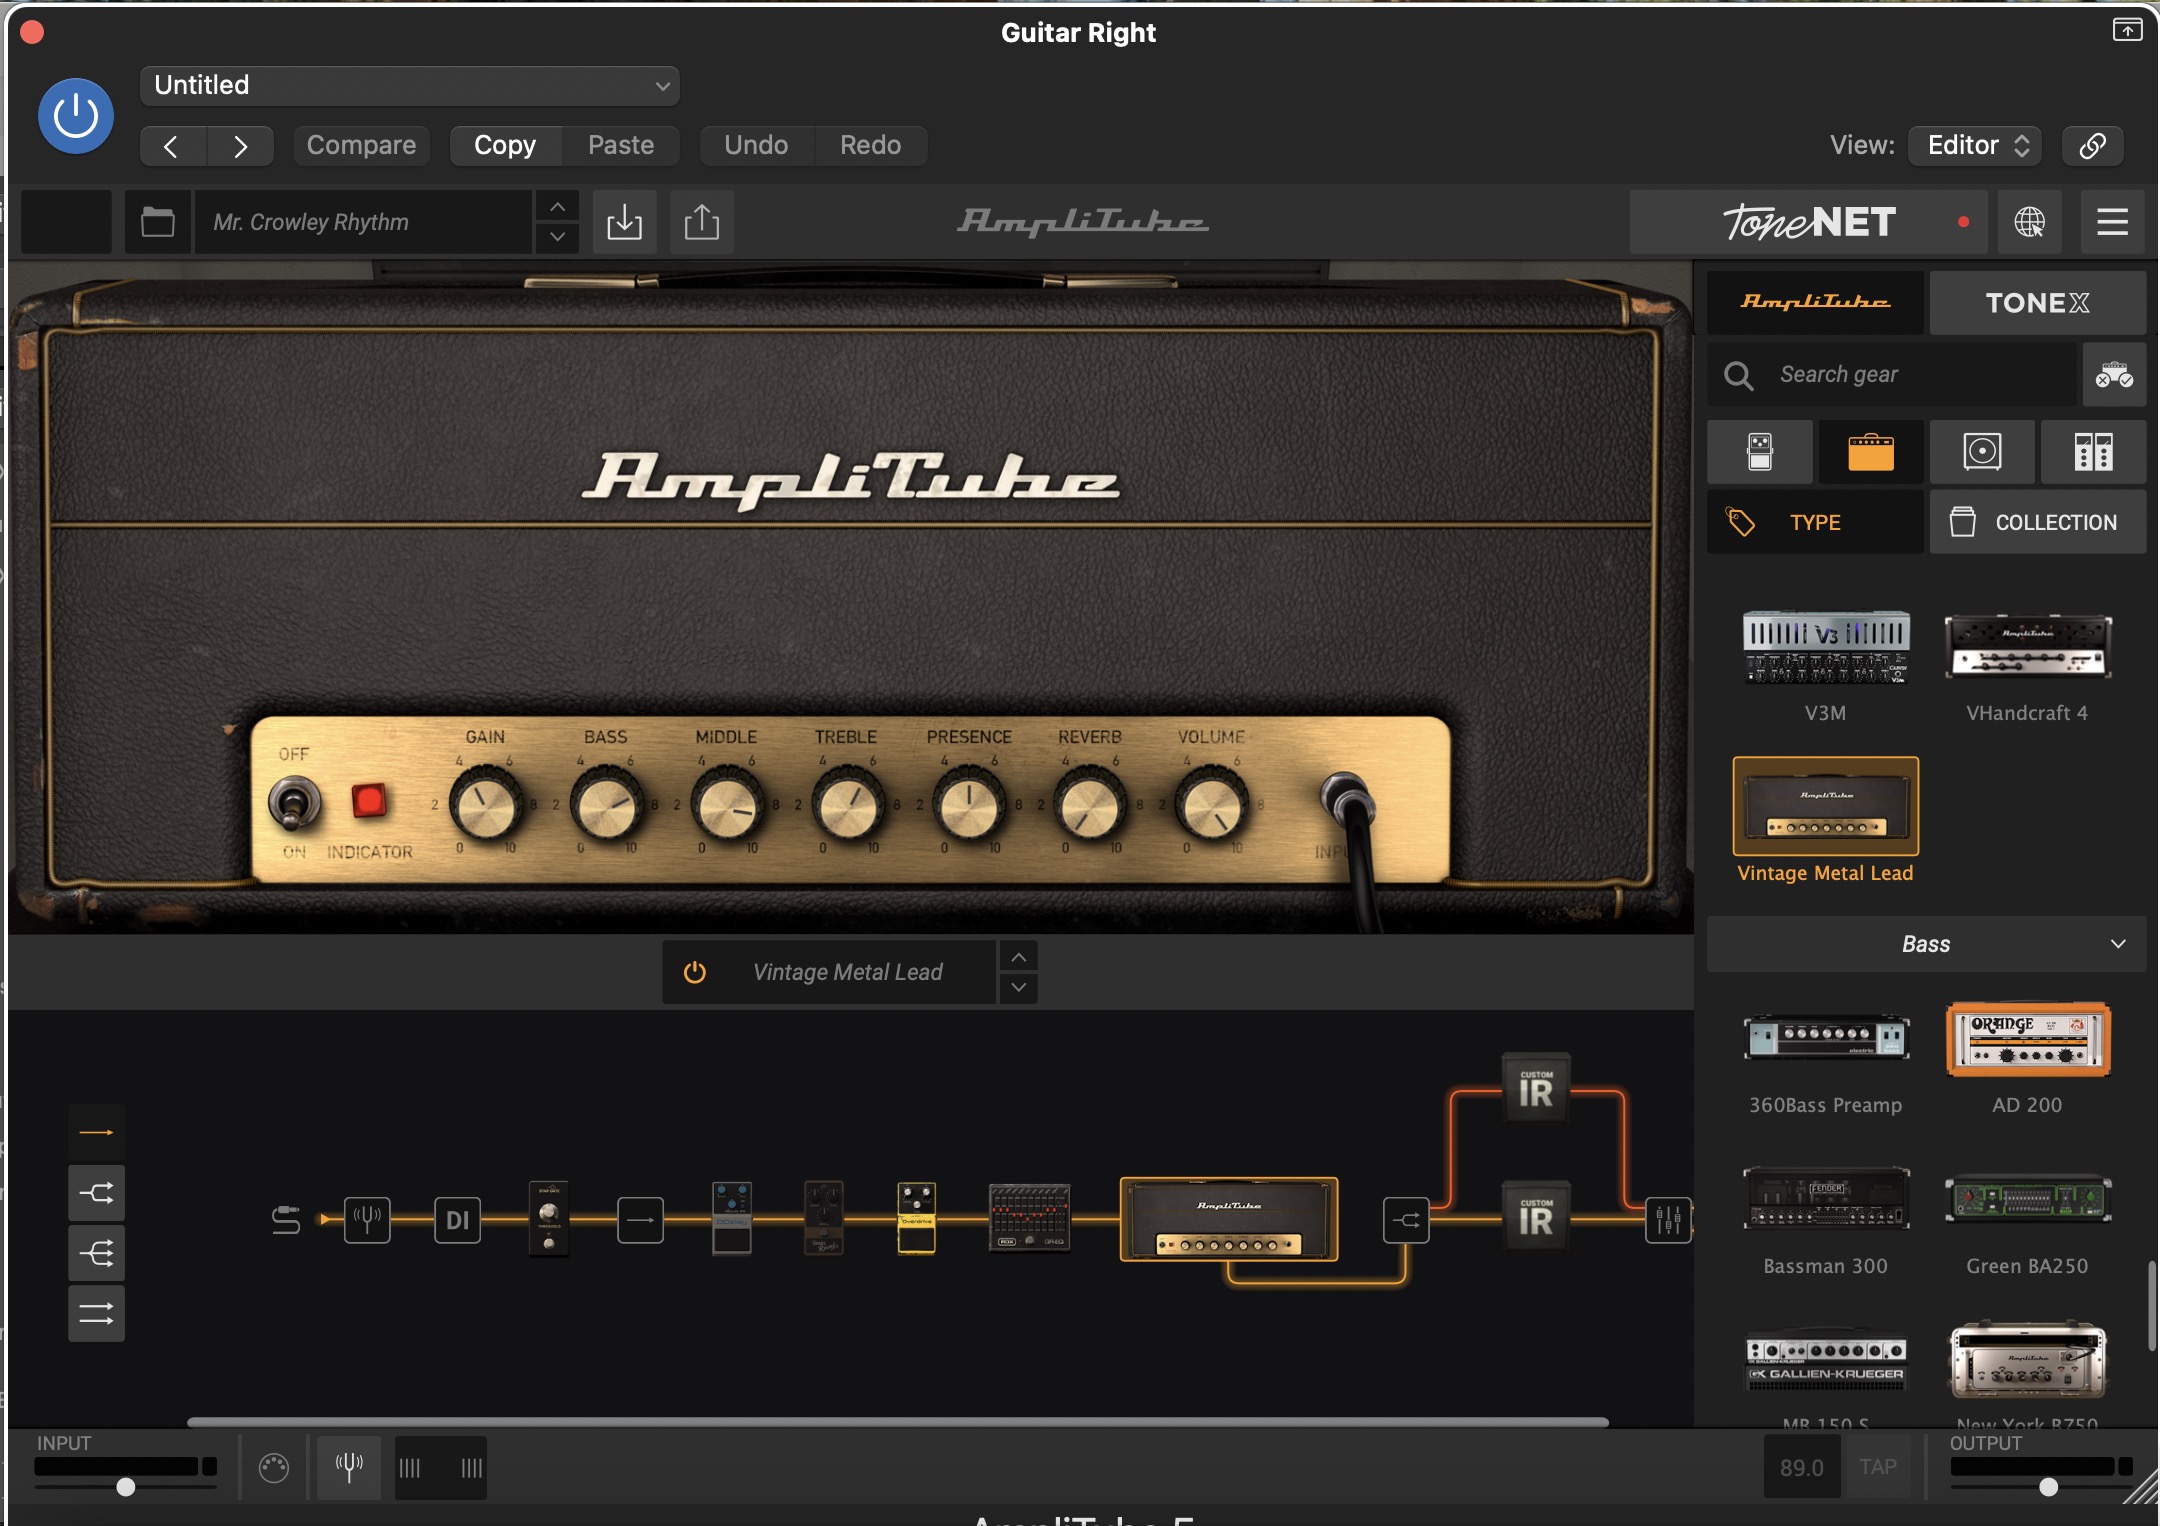Click the Compare button

361,146
